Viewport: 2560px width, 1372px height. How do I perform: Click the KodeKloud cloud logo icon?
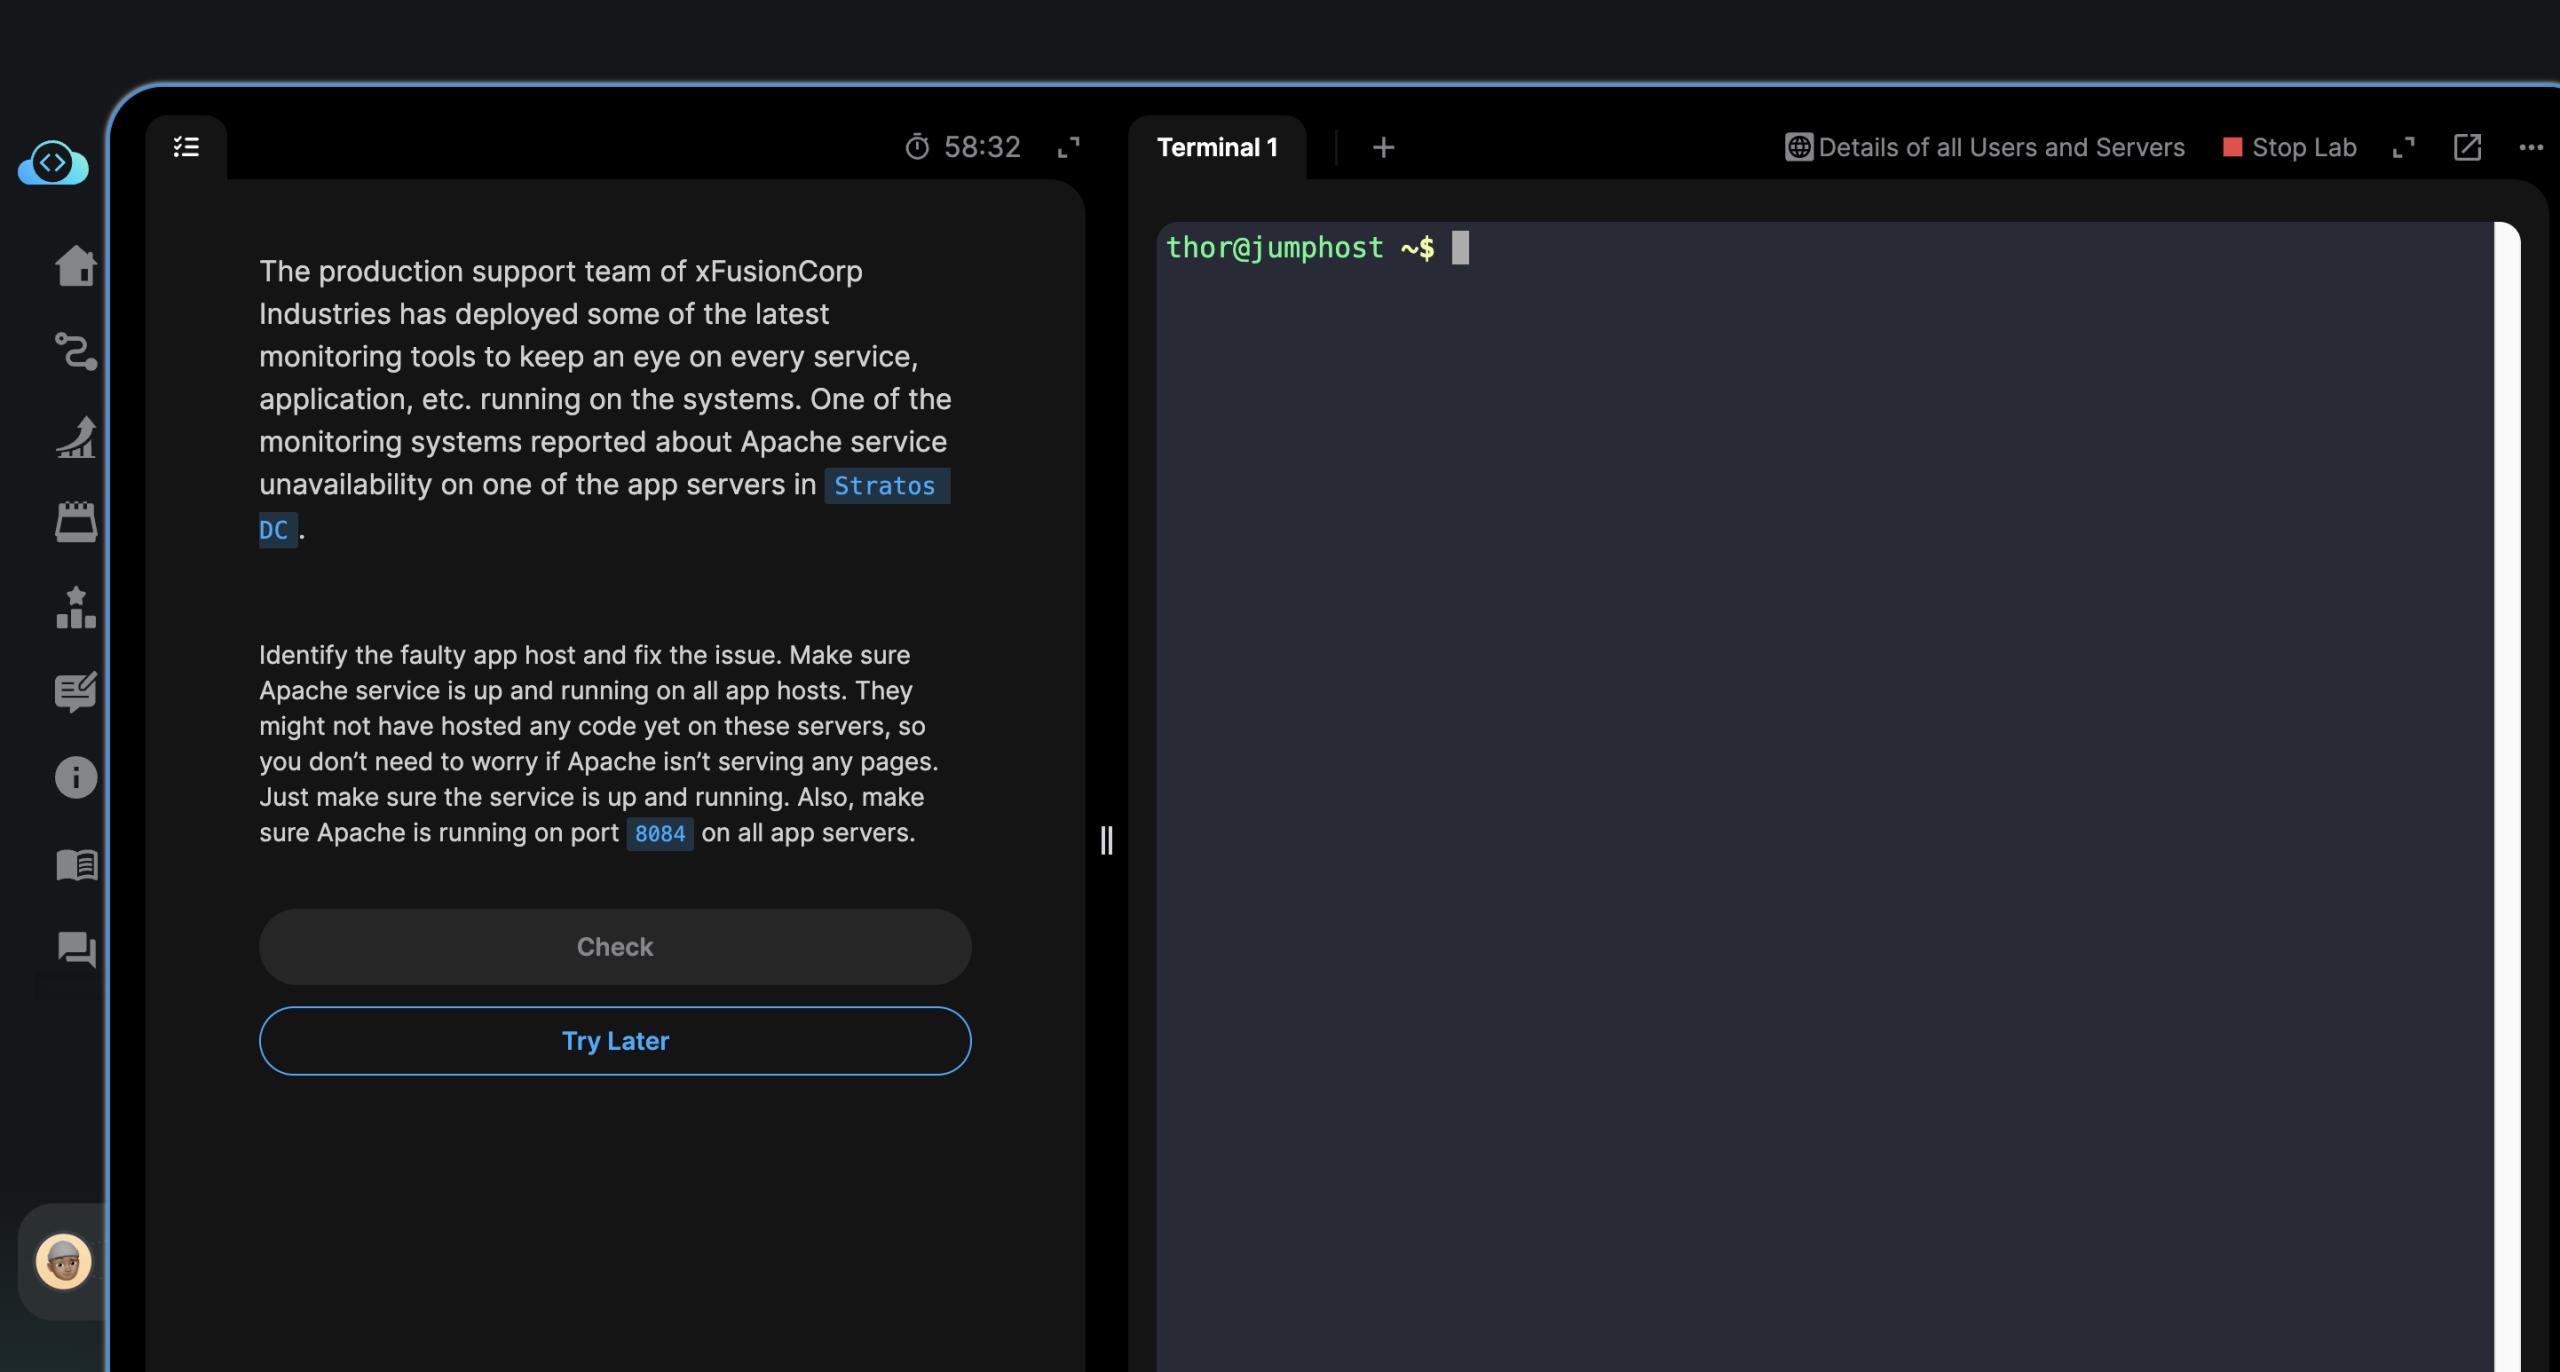[x=53, y=163]
